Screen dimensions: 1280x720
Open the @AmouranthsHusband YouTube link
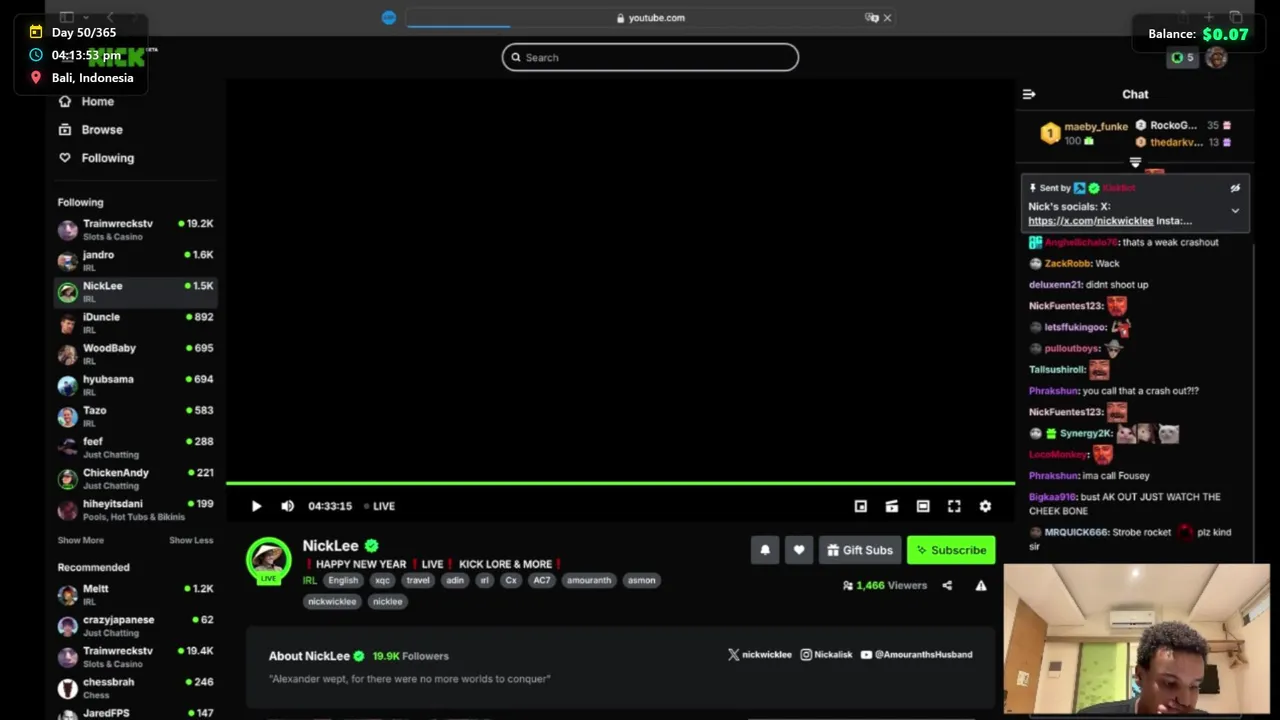click(x=916, y=655)
